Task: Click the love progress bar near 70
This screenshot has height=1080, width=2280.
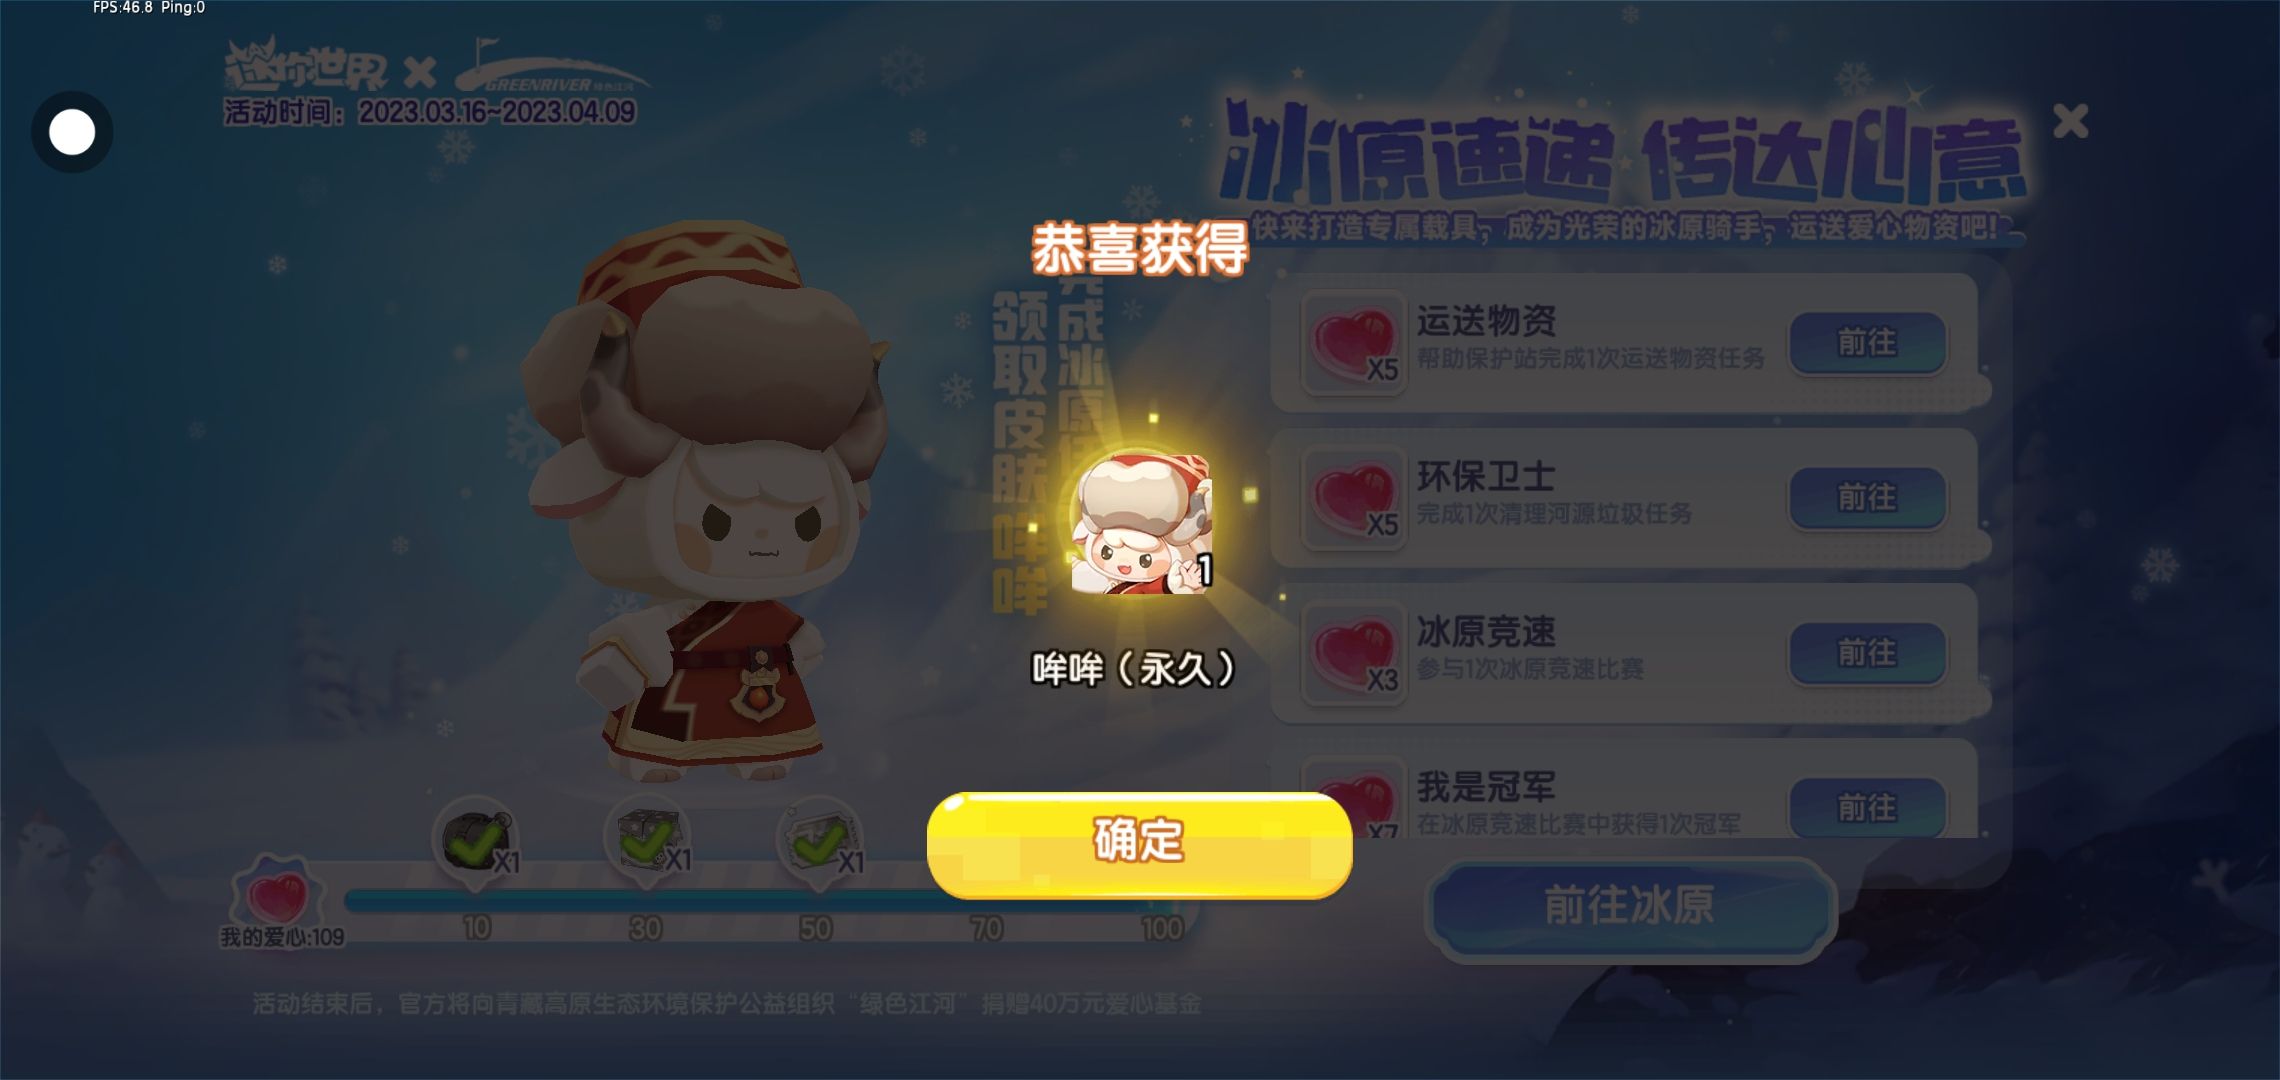Action: point(985,901)
